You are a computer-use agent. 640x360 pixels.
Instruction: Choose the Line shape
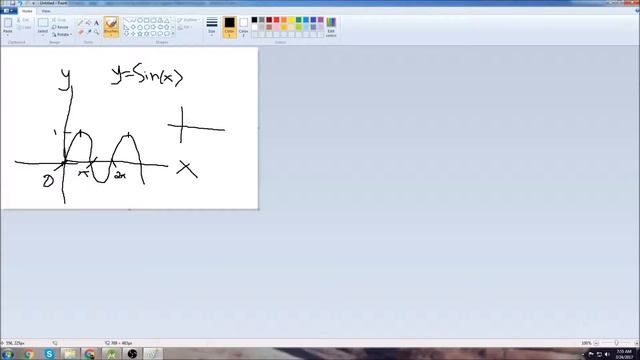click(126, 20)
